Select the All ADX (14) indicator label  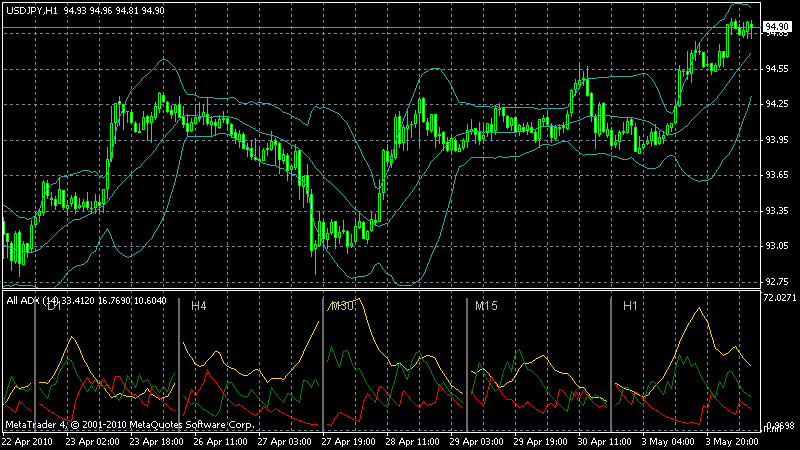[x=33, y=301]
